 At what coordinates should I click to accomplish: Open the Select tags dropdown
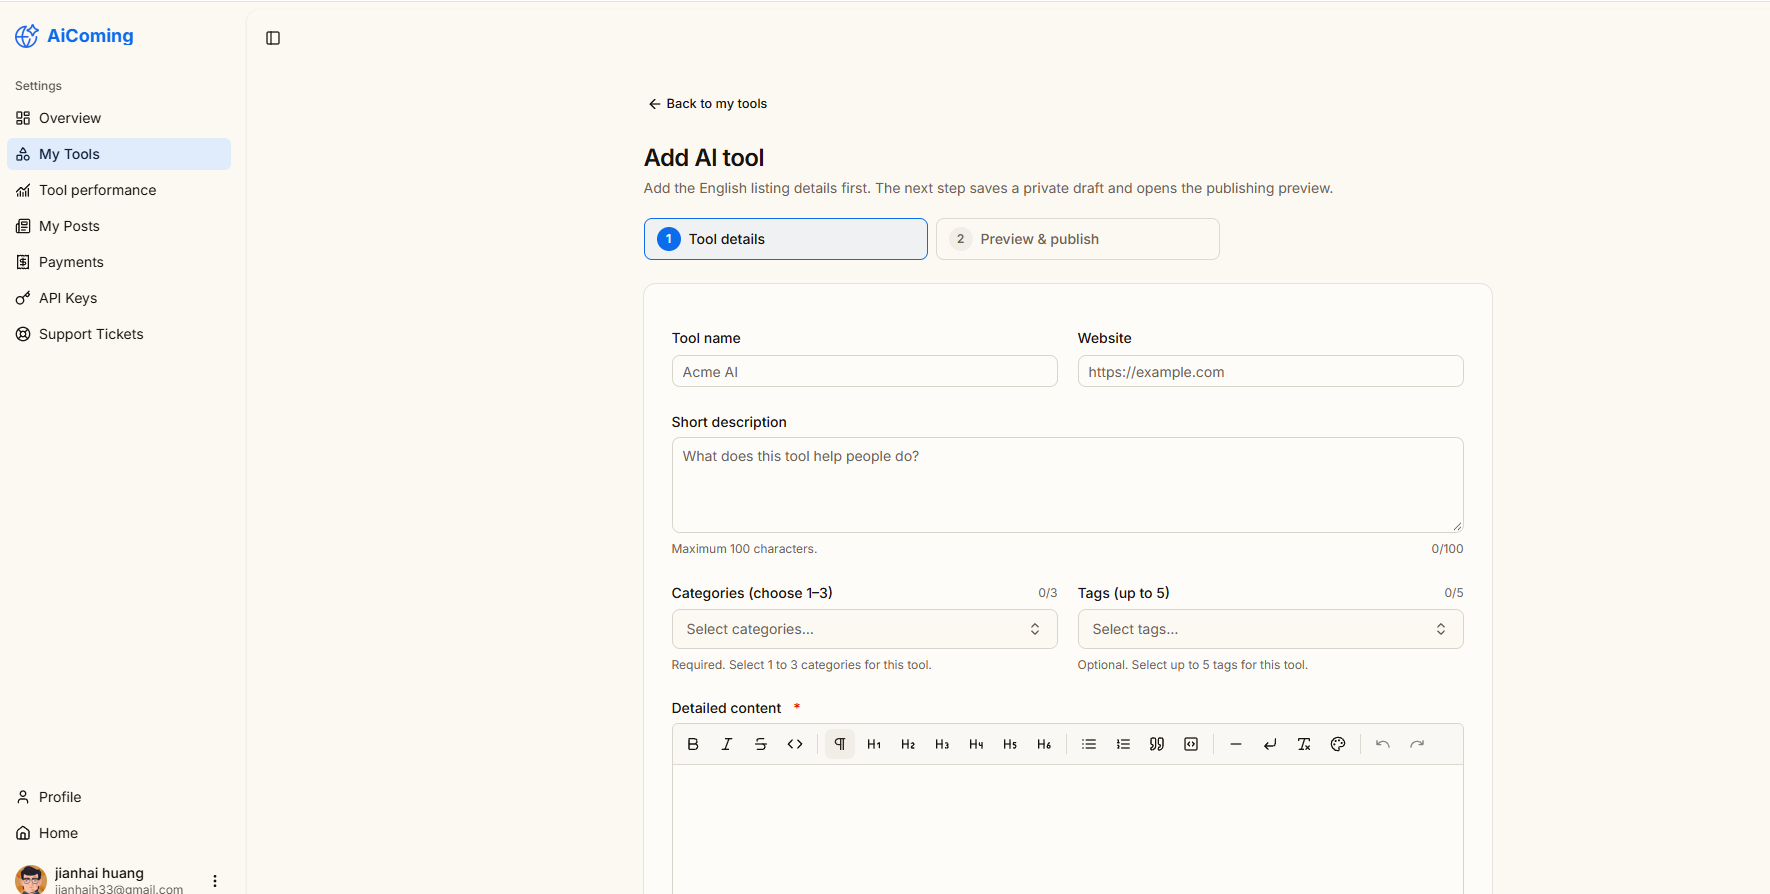[1270, 629]
